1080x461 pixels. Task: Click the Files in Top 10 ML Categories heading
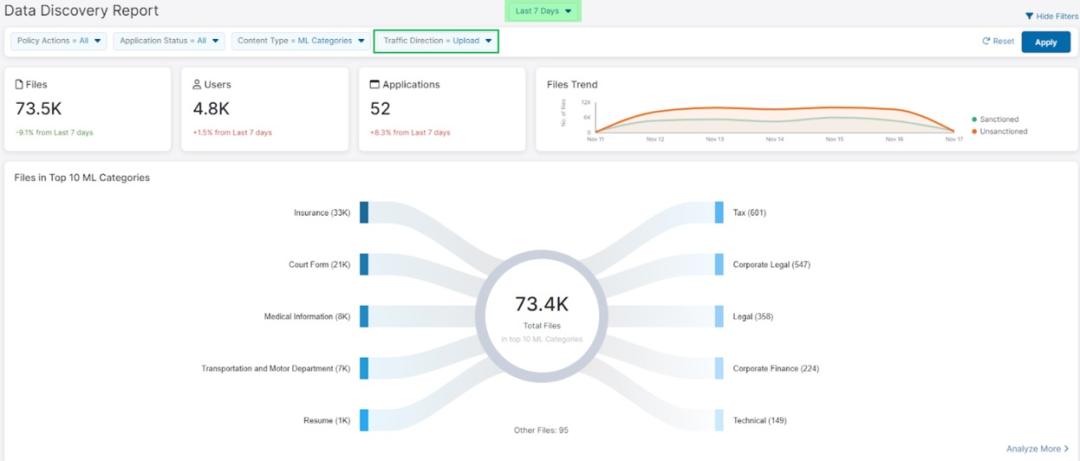[x=82, y=178]
